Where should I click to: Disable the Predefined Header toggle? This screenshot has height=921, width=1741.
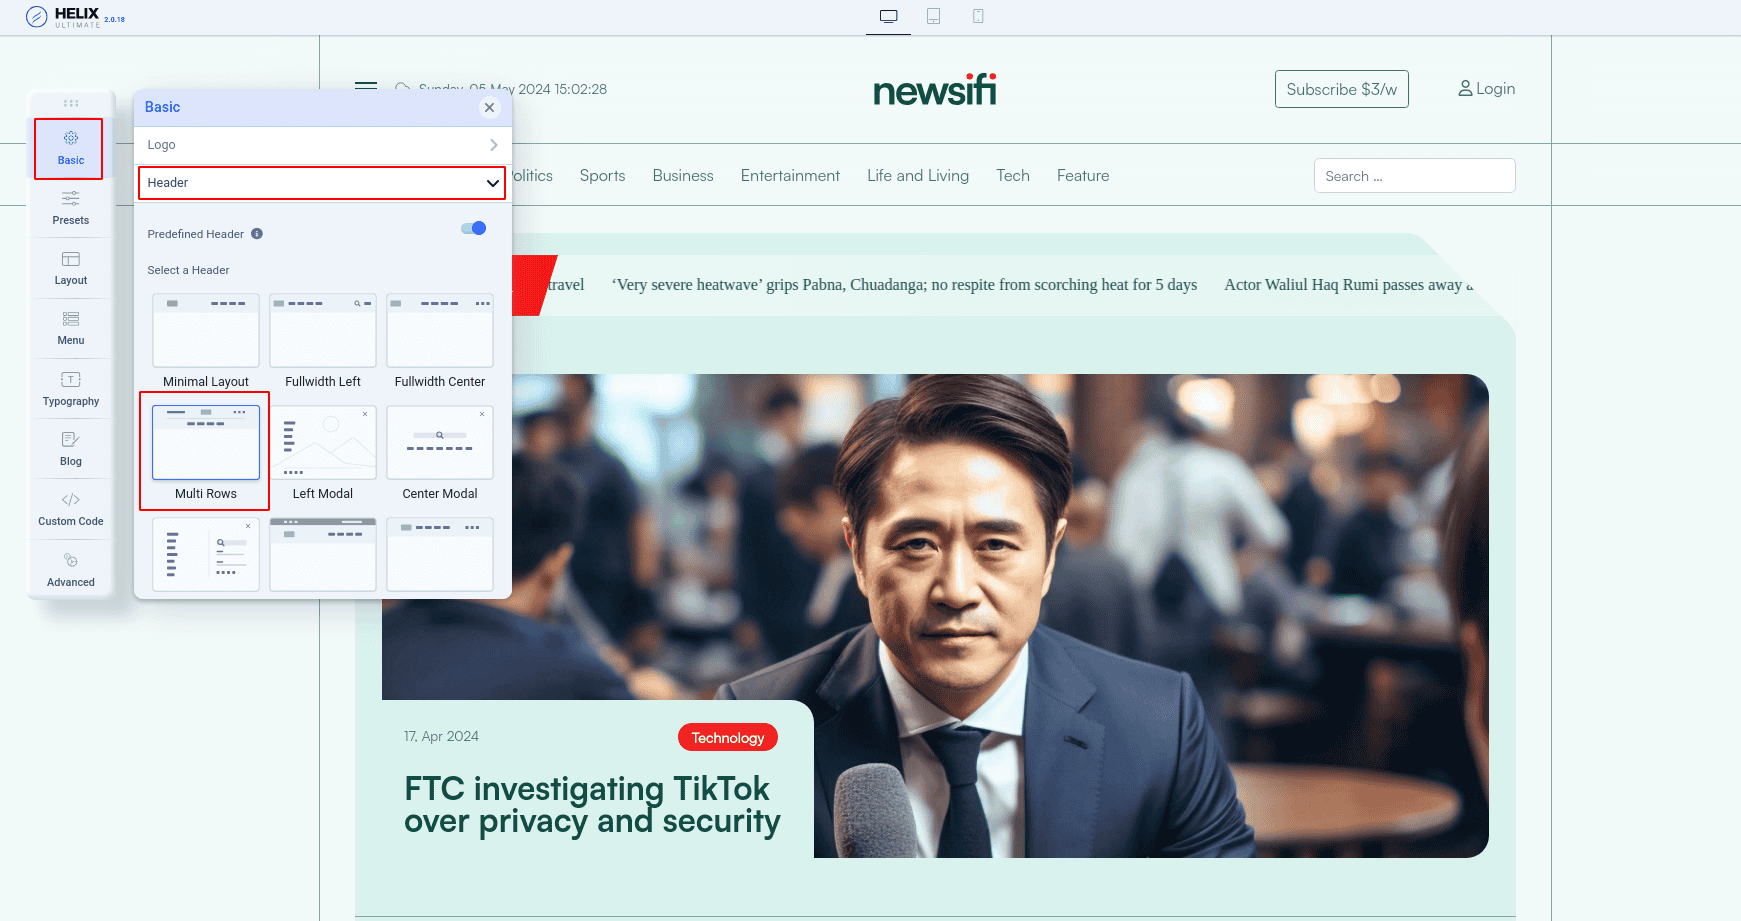(x=474, y=229)
